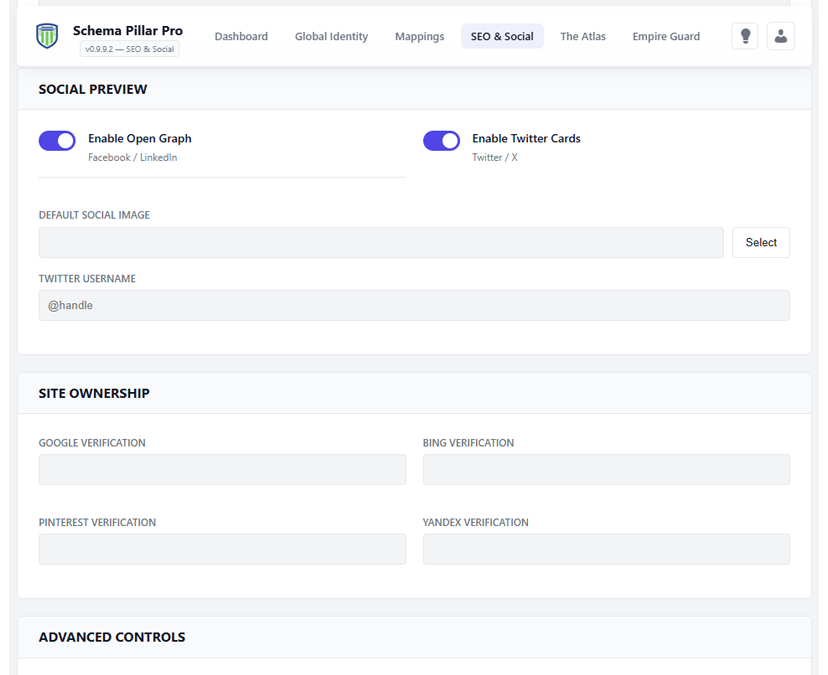Image resolution: width=828 pixels, height=675 pixels.
Task: Switch to the Empire Guard tab
Action: pos(666,36)
